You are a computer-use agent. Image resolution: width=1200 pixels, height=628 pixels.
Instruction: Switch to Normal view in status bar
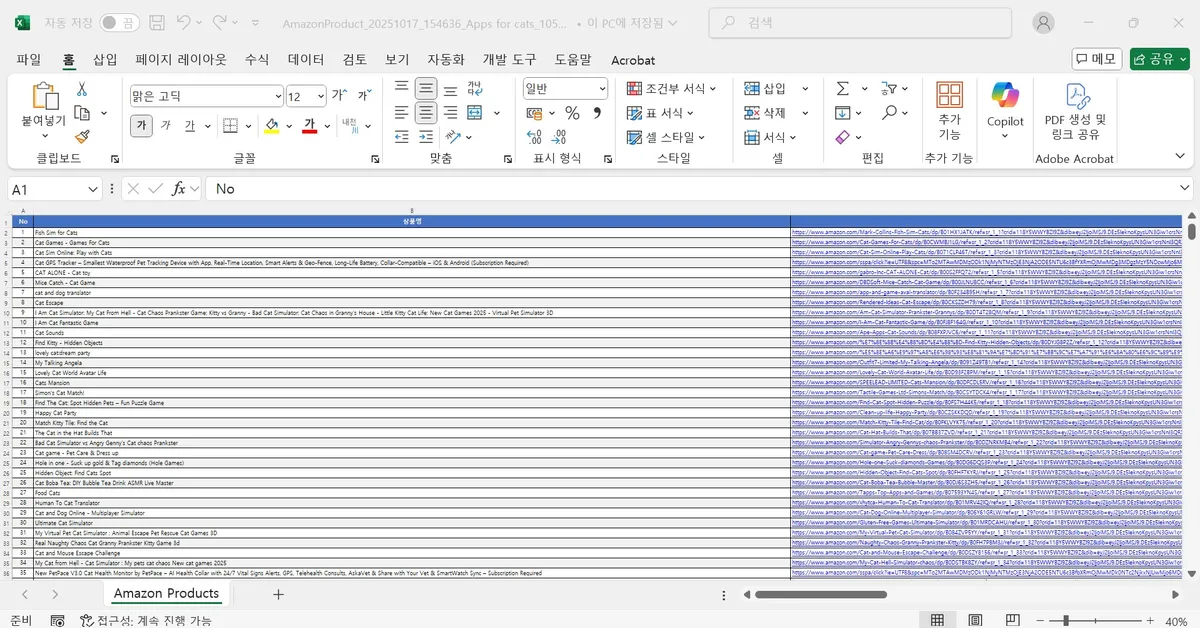937,620
